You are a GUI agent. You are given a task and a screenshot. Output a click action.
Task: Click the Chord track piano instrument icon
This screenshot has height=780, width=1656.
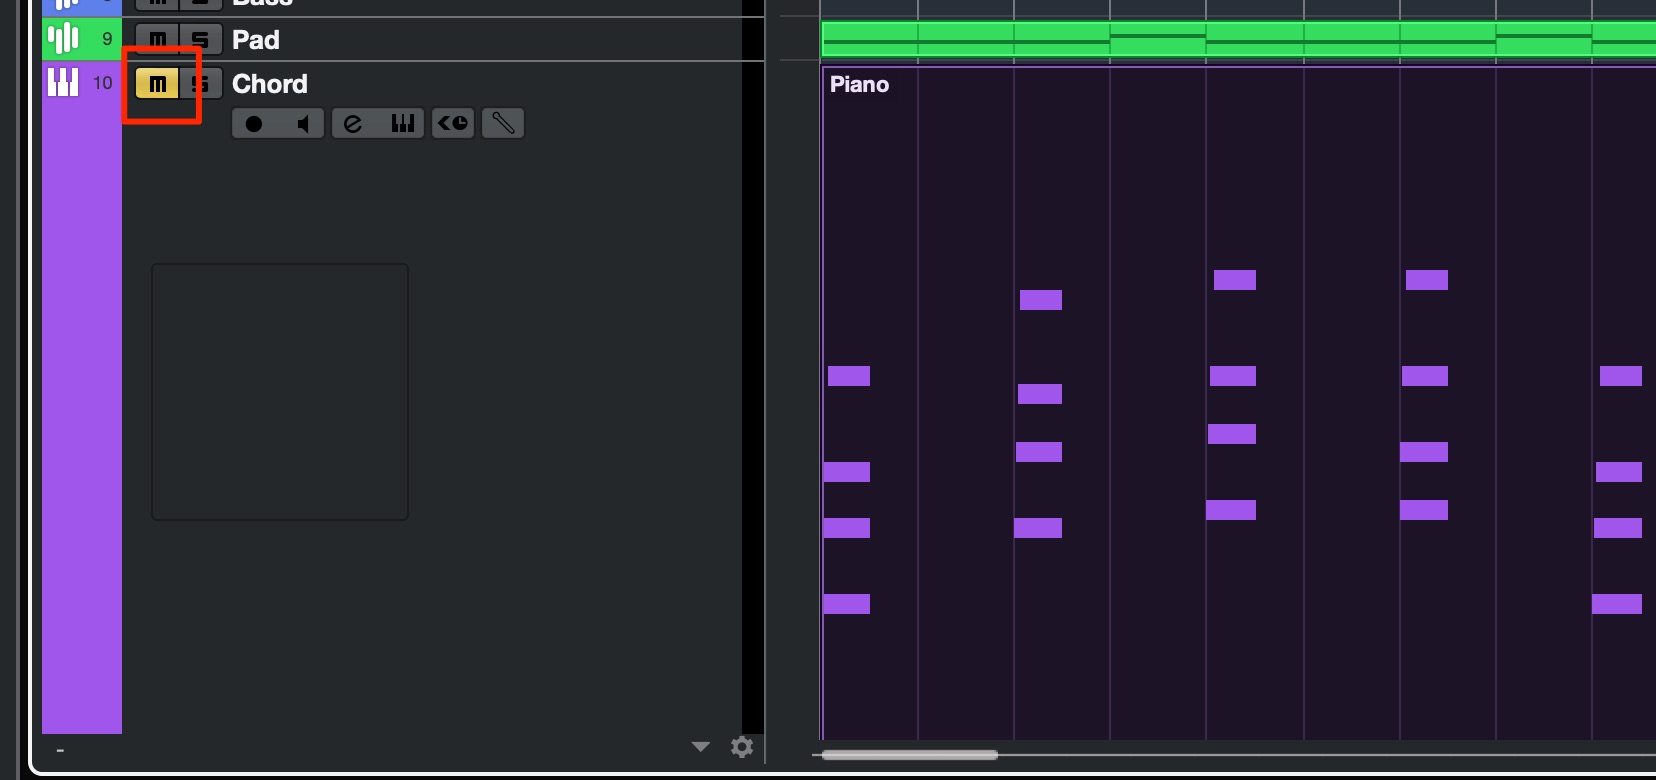pos(63,82)
